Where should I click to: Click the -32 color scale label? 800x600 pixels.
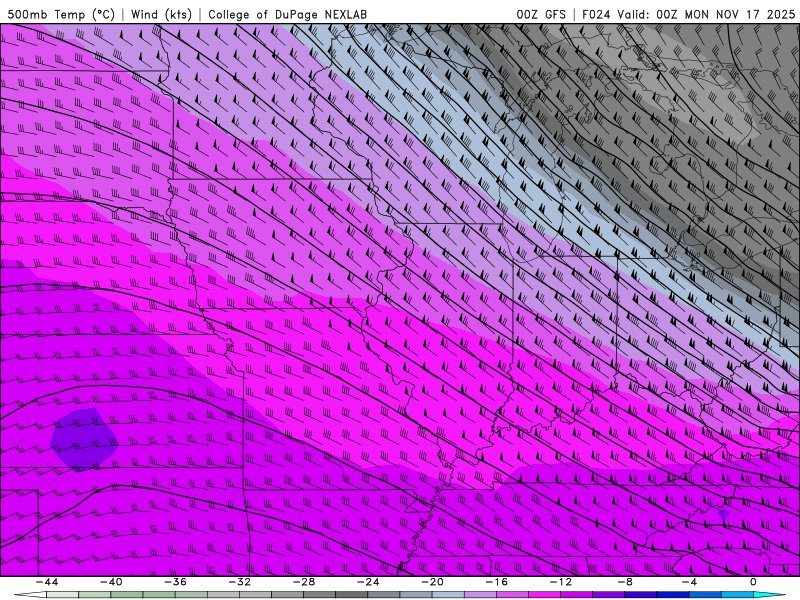pyautogui.click(x=240, y=582)
